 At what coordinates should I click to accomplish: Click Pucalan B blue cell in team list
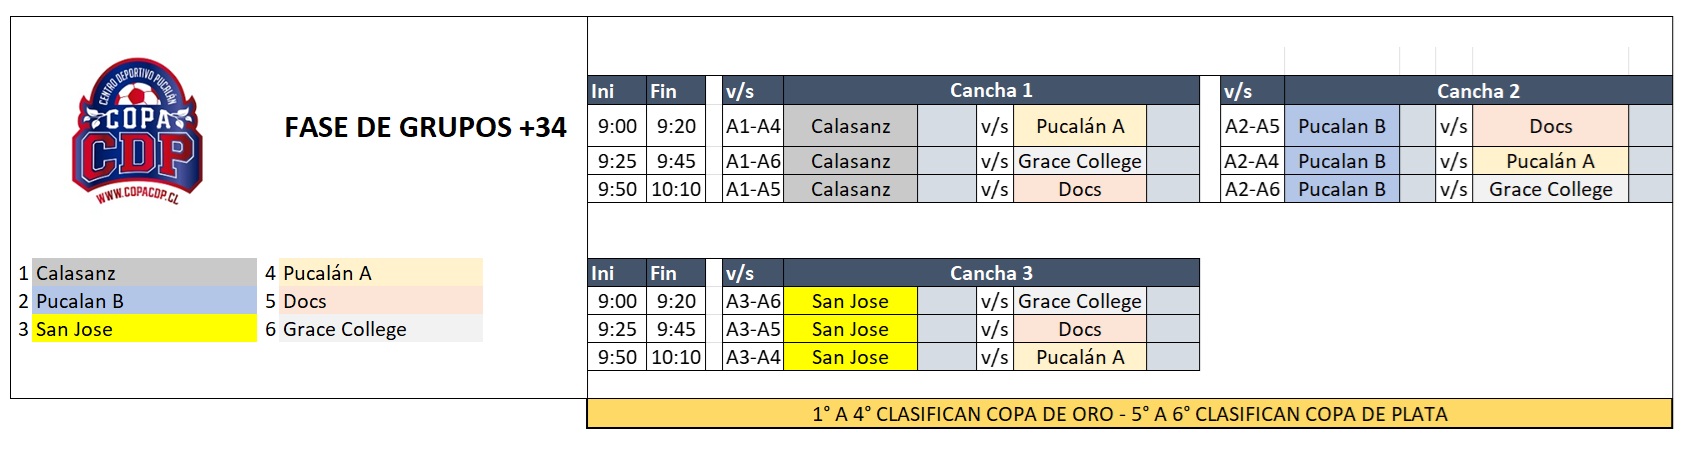point(144,301)
